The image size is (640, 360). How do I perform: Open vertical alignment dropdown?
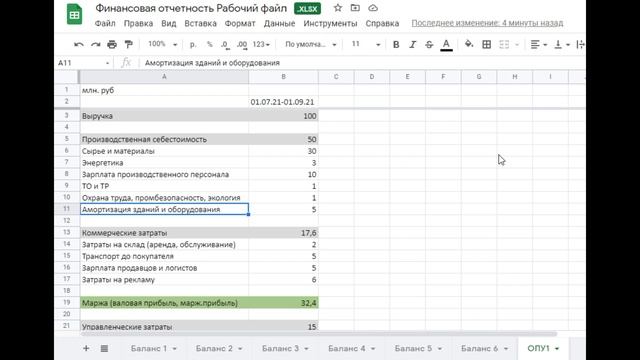coord(562,44)
